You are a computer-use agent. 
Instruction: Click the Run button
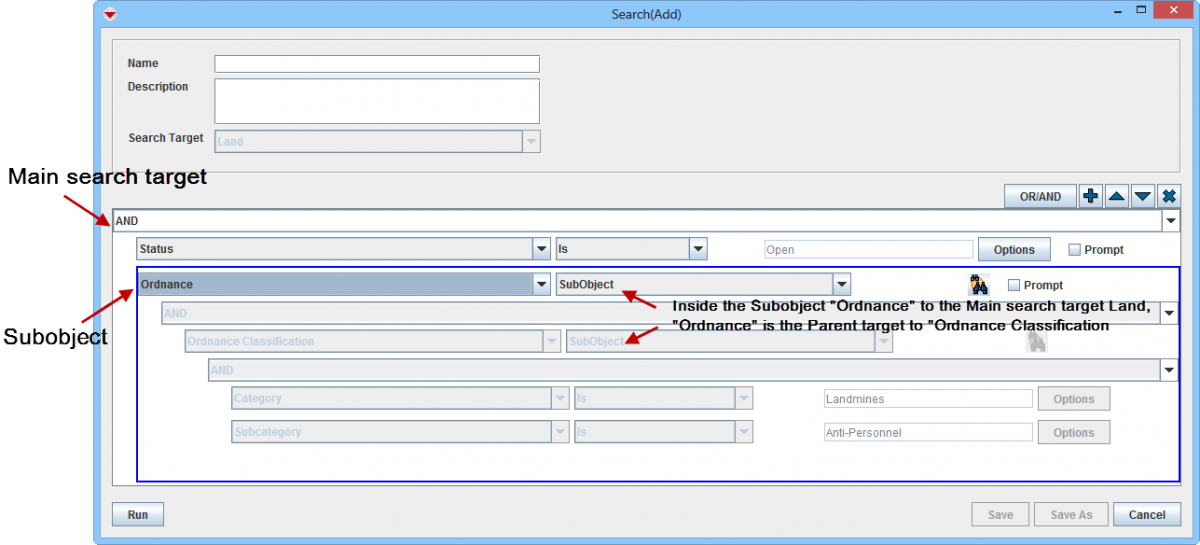138,515
